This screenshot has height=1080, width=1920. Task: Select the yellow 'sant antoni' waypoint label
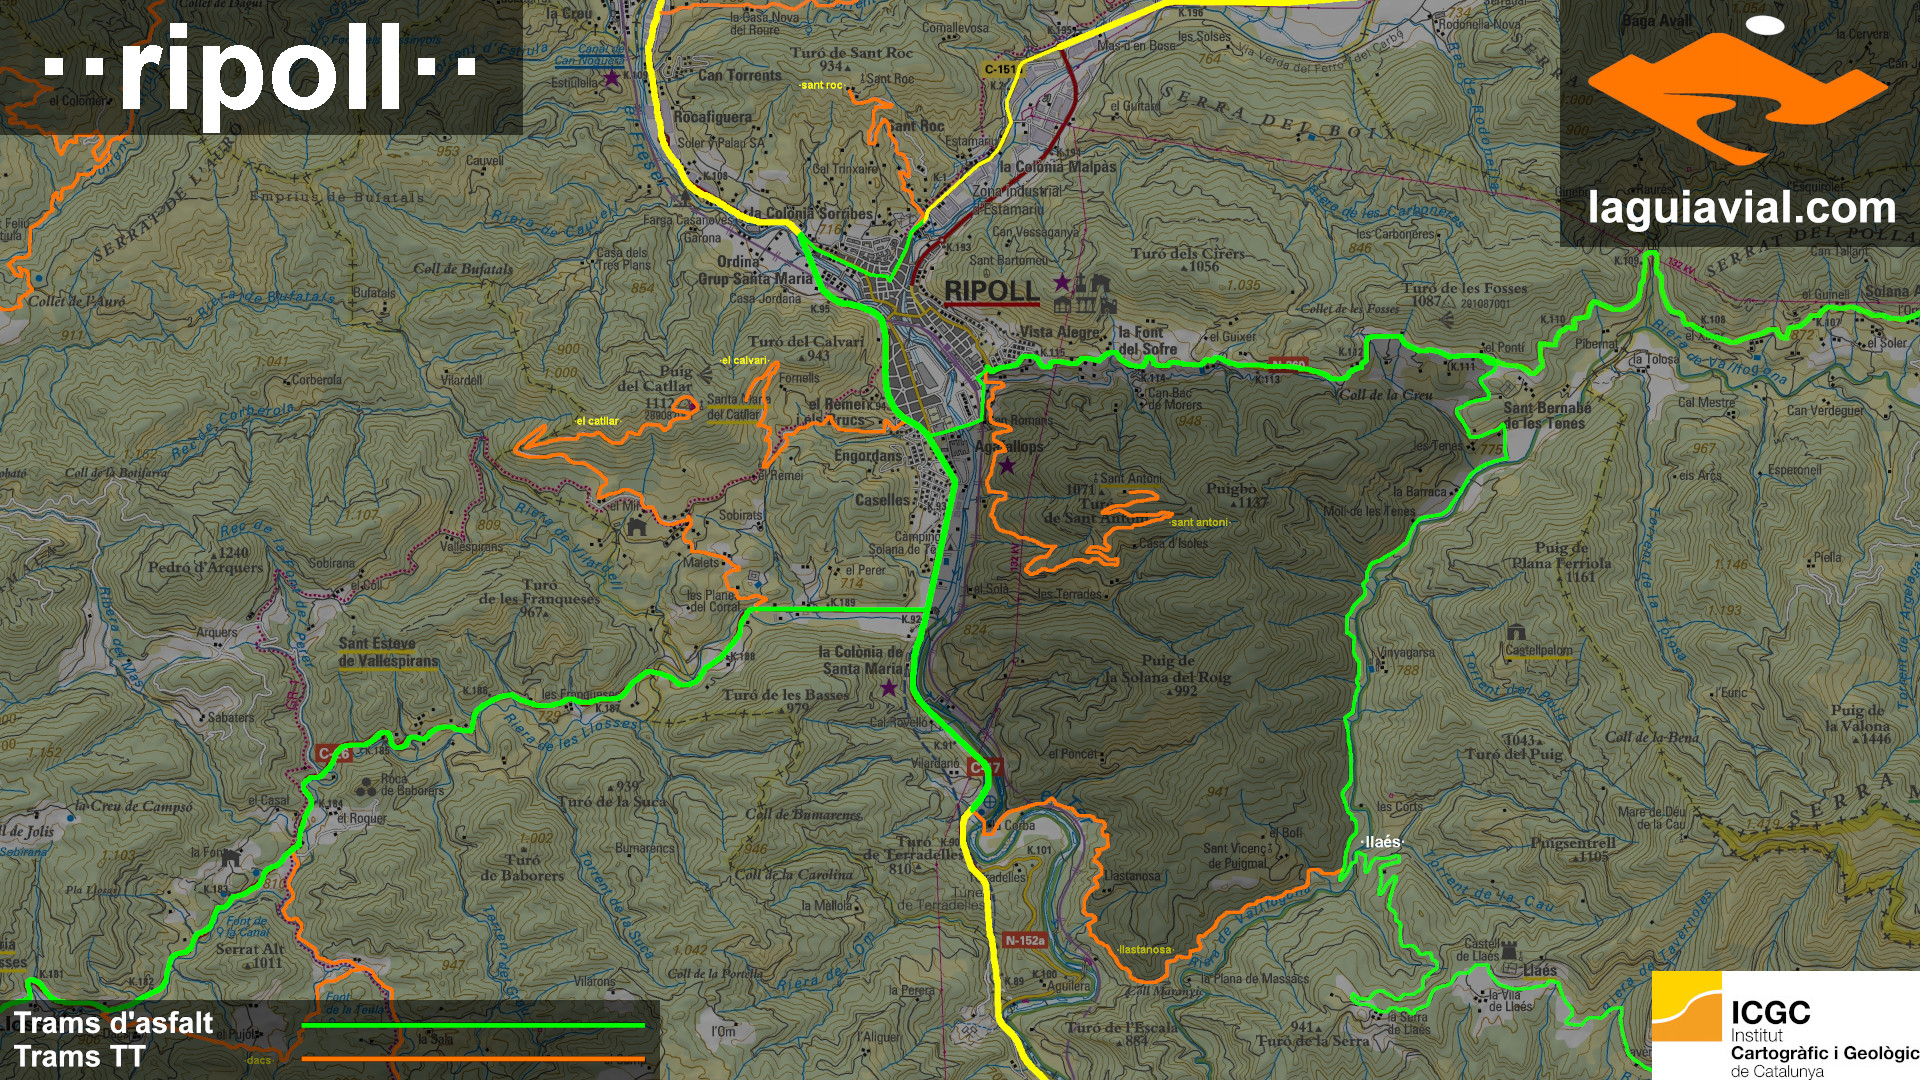point(1199,522)
